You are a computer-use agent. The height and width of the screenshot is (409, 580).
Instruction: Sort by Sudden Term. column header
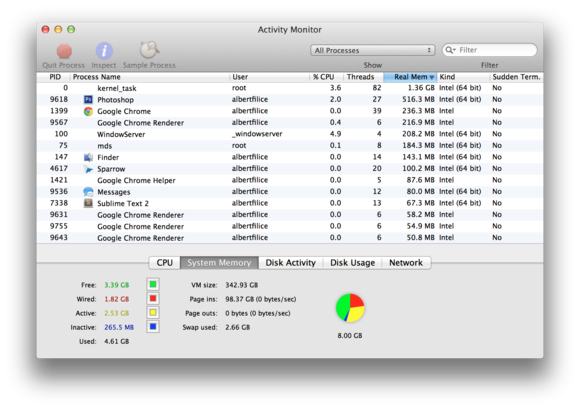click(x=516, y=77)
